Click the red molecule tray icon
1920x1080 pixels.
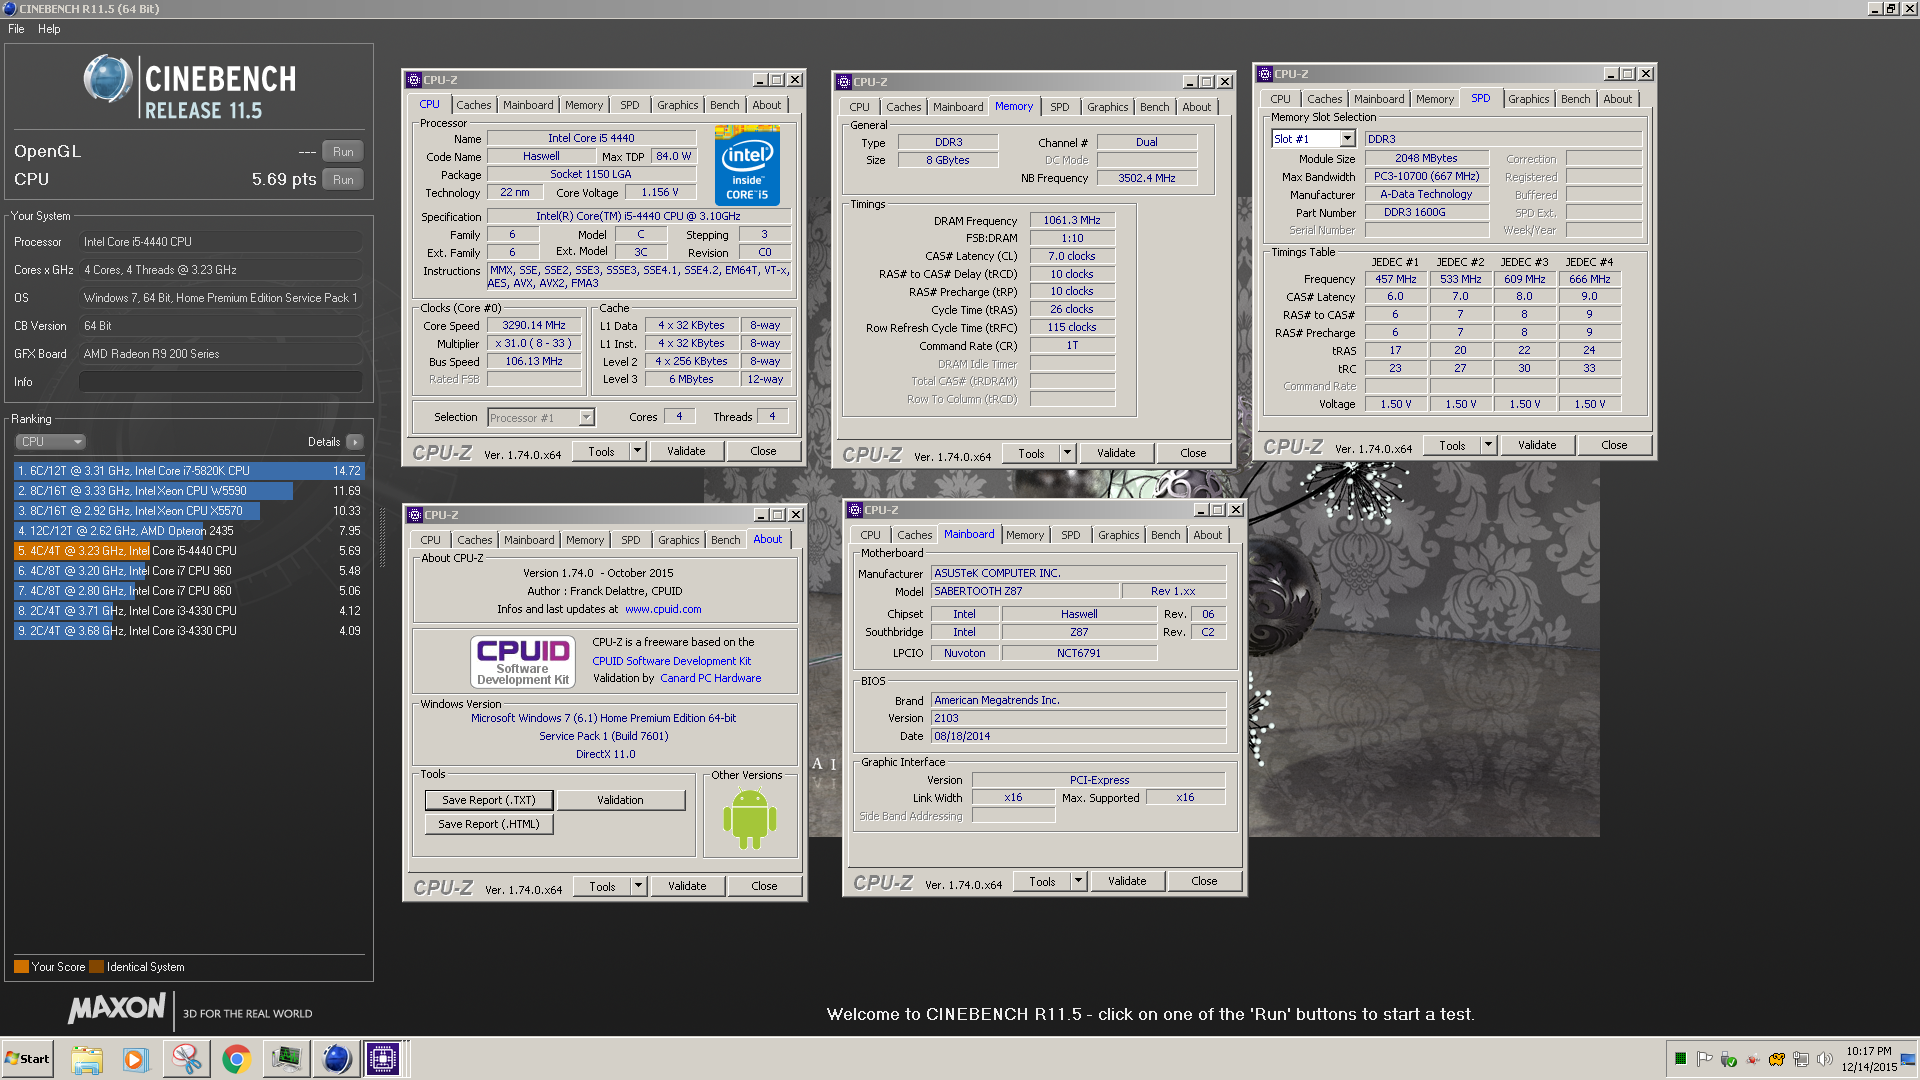tap(1752, 1059)
